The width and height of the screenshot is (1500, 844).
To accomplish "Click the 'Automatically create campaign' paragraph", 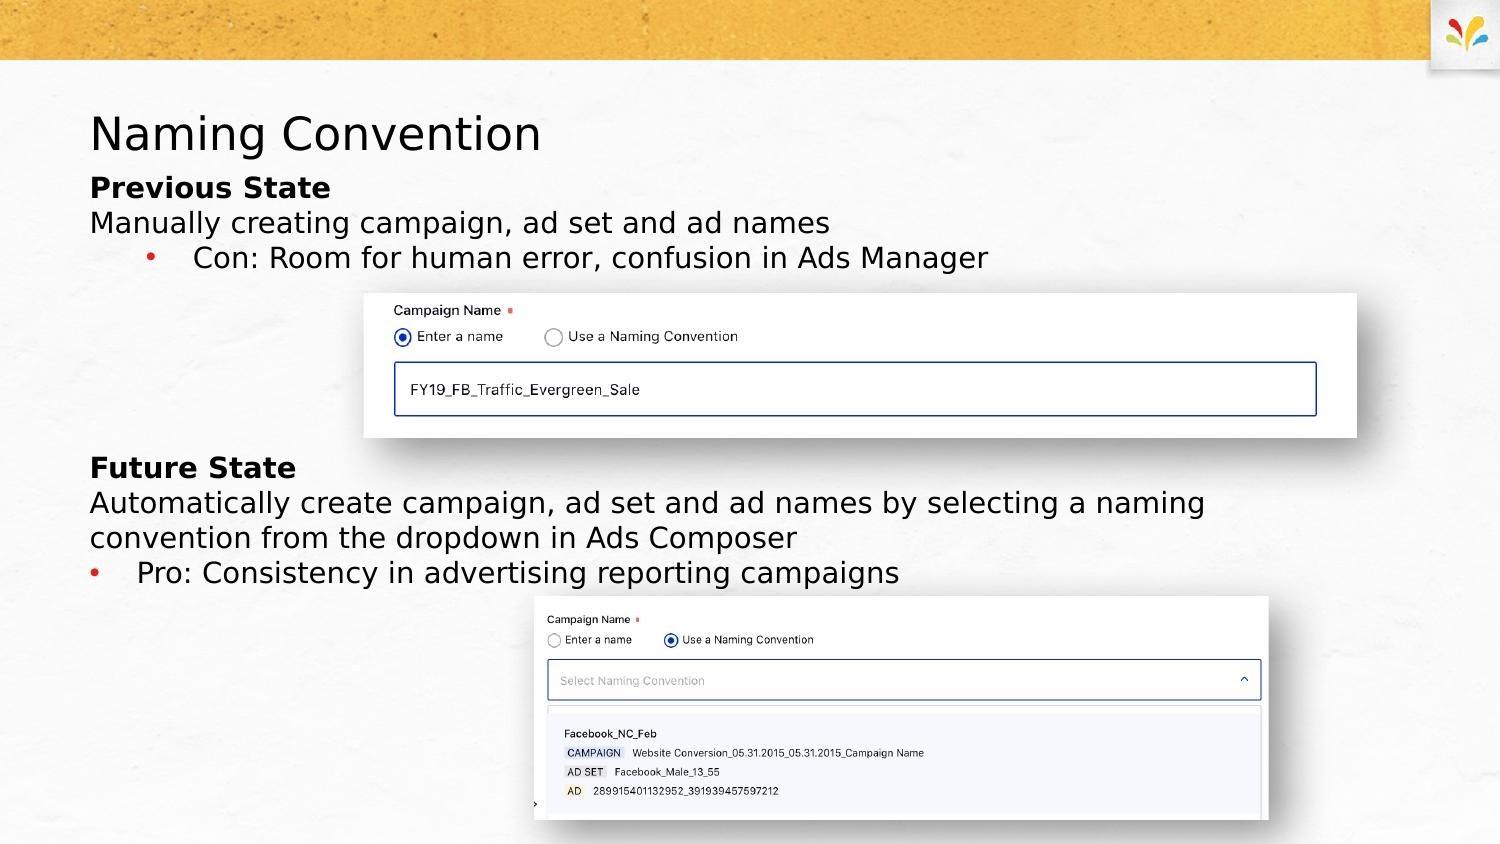I will click(647, 520).
